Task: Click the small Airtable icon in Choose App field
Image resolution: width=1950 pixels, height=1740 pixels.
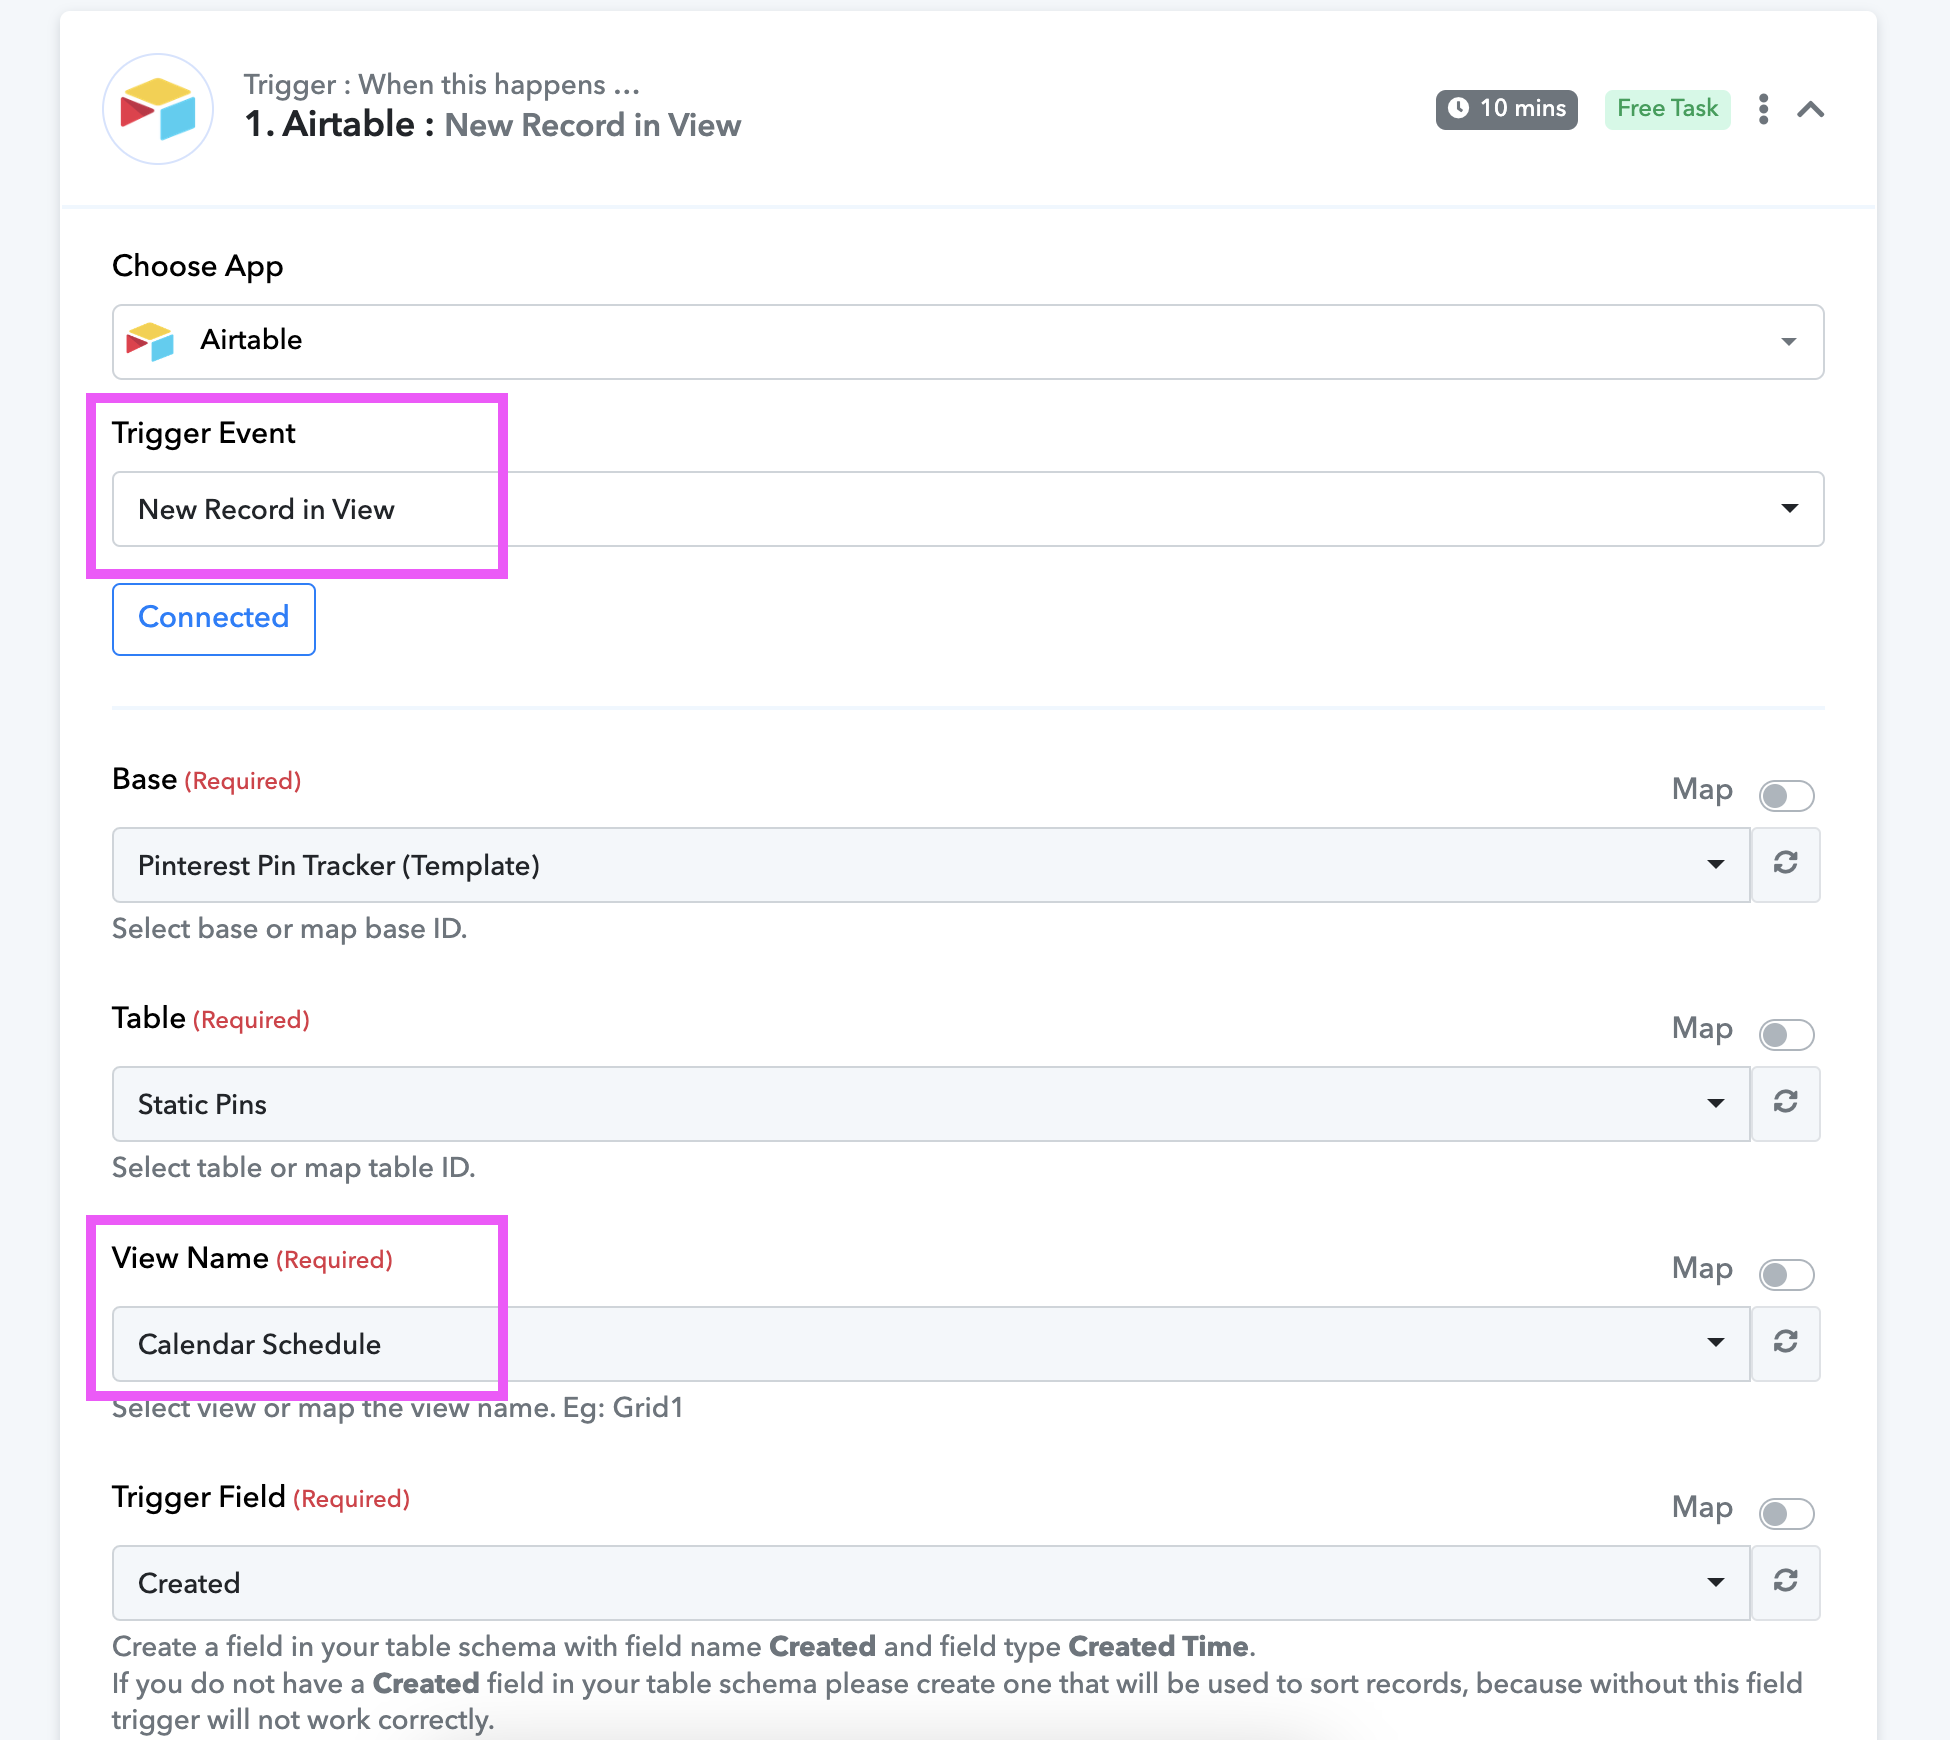Action: coord(150,341)
